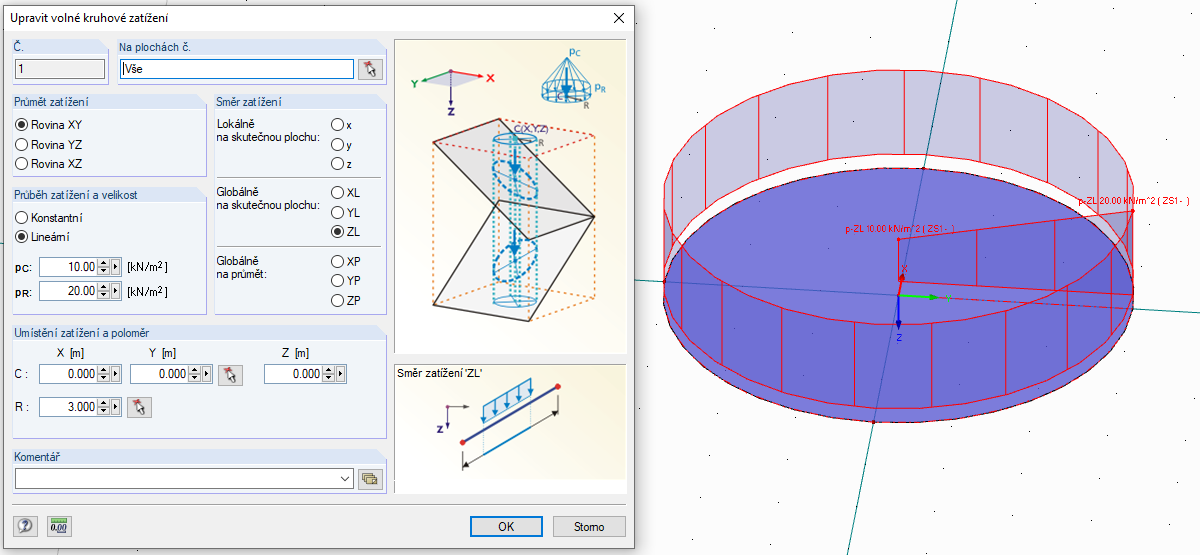Adjust pR value with spinner arrows

pyautogui.click(x=103, y=291)
